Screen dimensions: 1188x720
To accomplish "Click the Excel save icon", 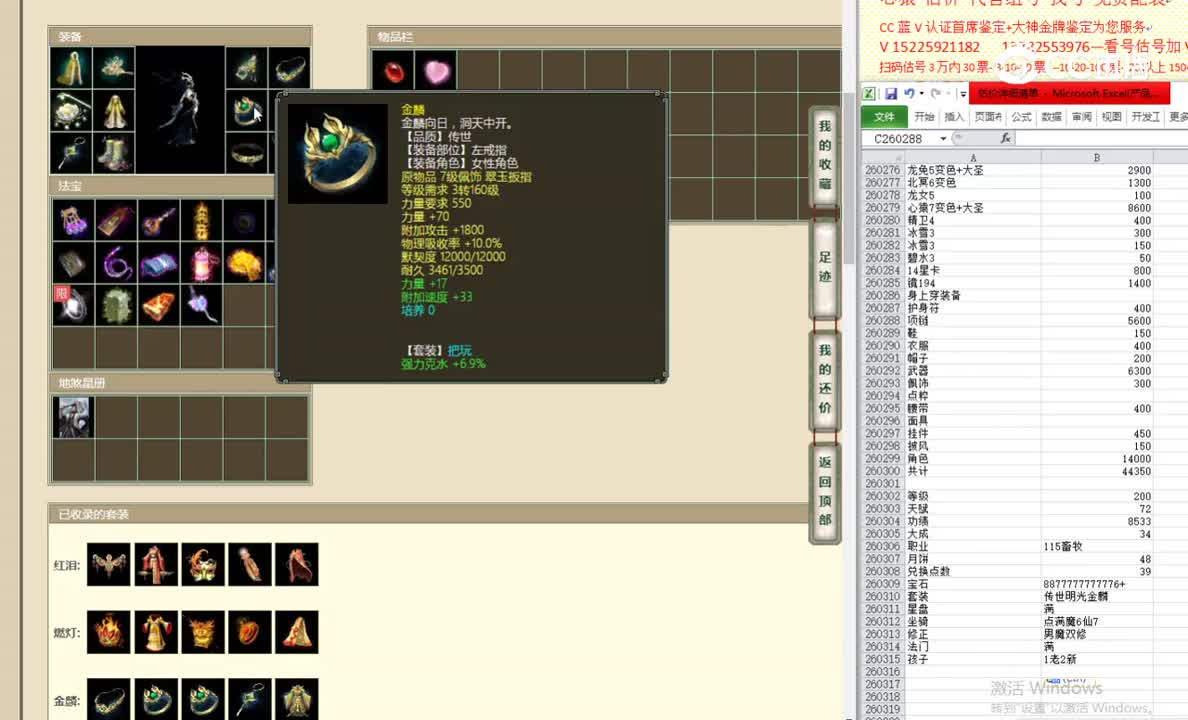I will pos(890,93).
